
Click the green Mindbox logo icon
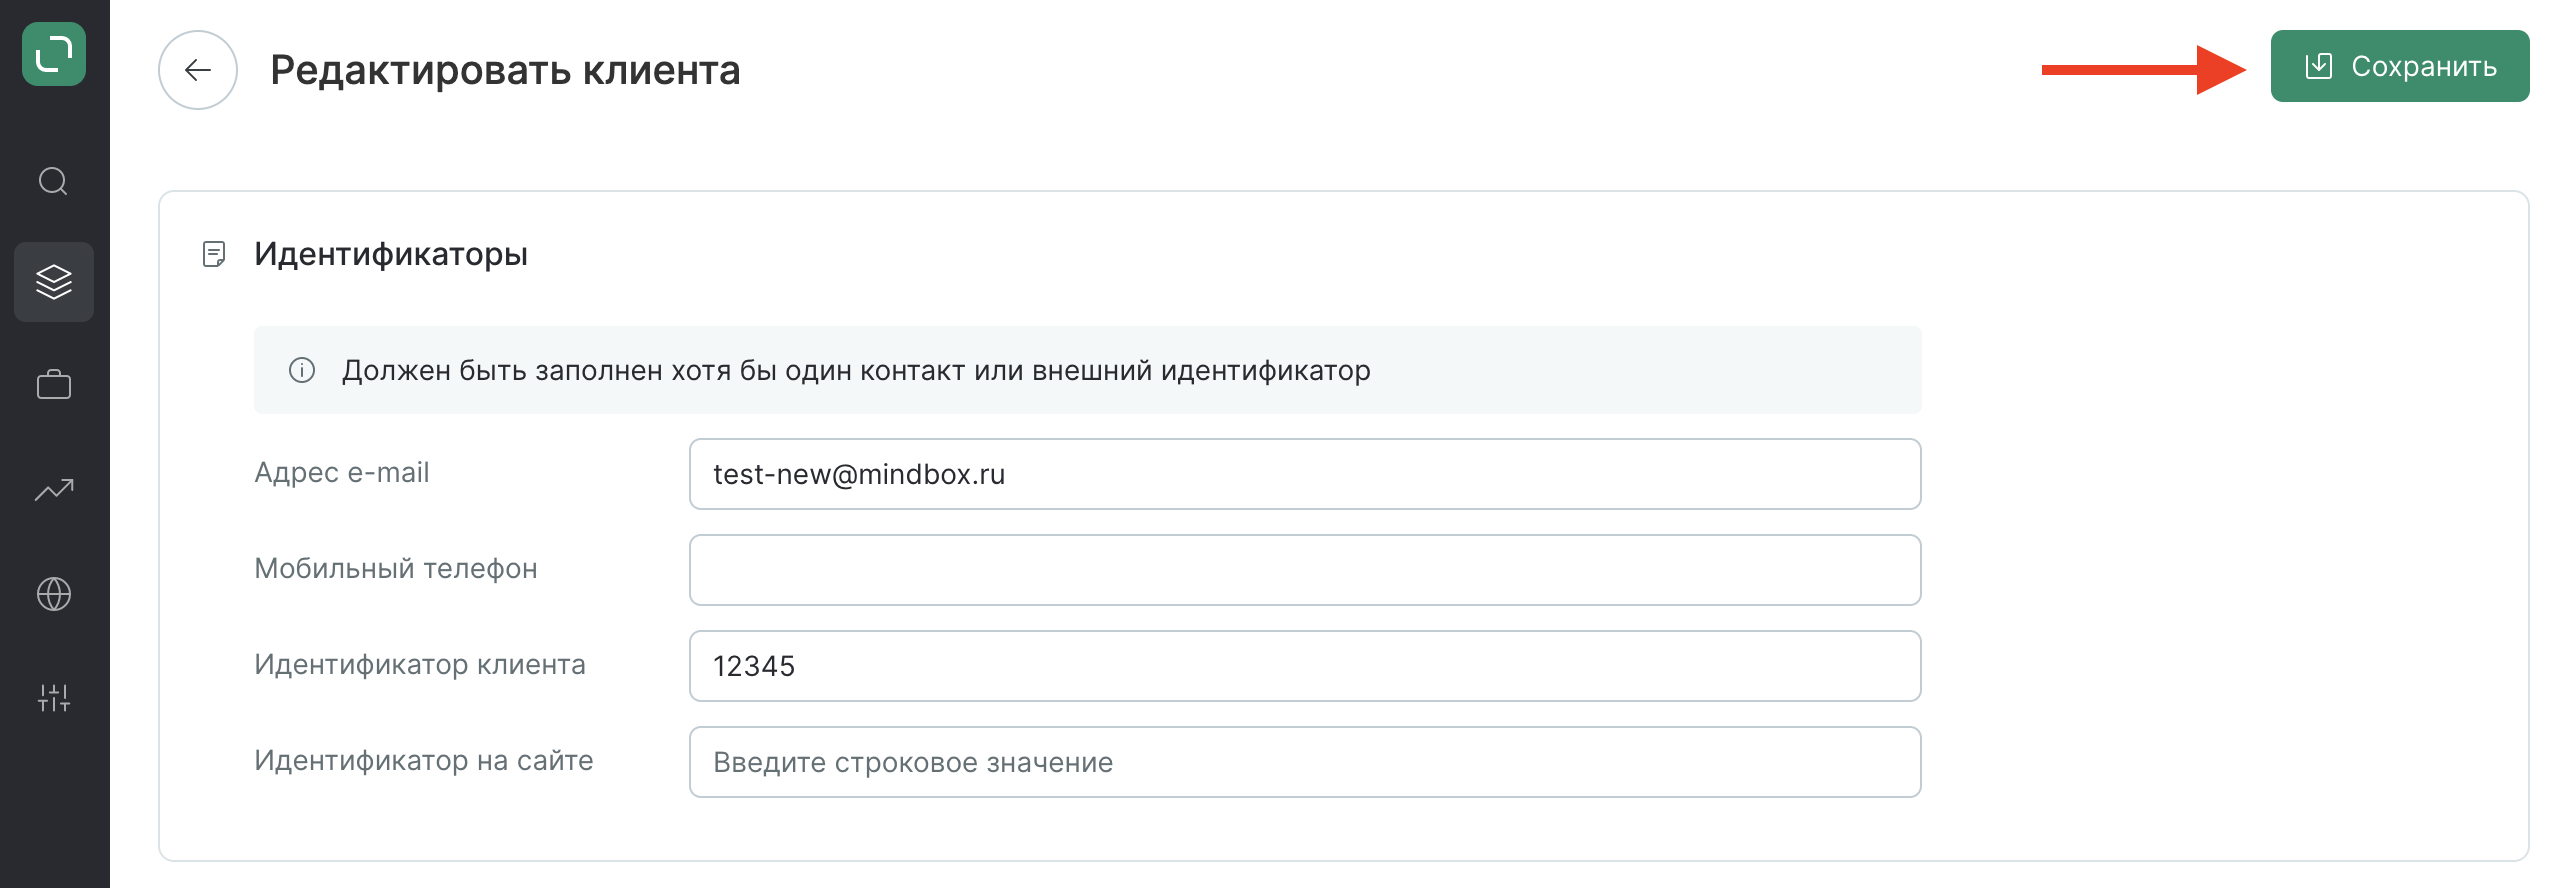tap(54, 54)
